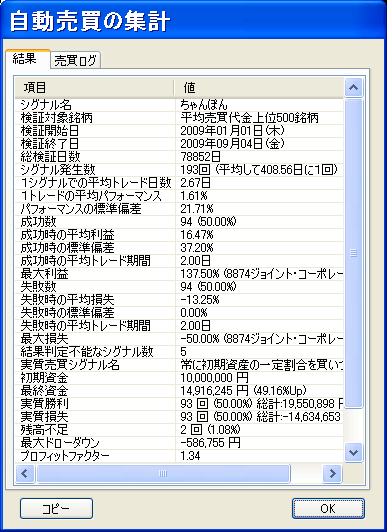The image size is (387, 532).
Task: Select the 成功数 row label
Action: point(38,222)
